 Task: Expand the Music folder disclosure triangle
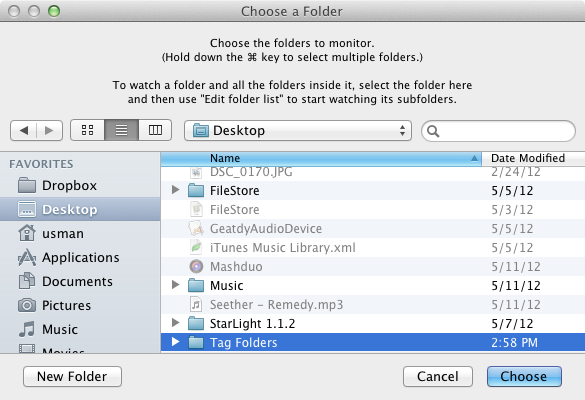coord(175,285)
